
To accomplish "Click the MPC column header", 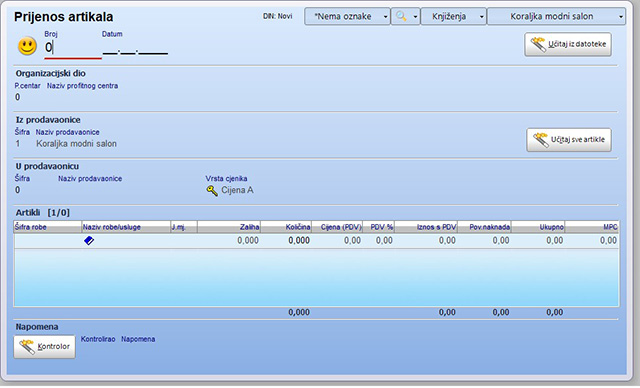I will pos(592,227).
